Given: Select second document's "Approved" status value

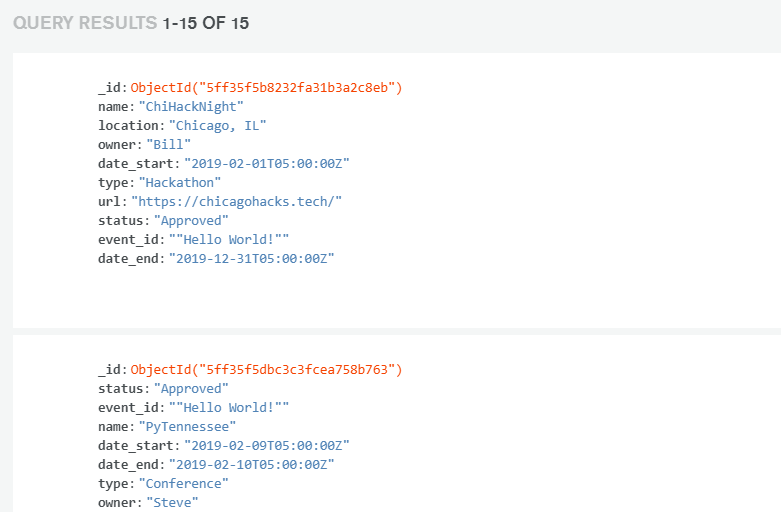Looking at the screenshot, I should point(191,388).
